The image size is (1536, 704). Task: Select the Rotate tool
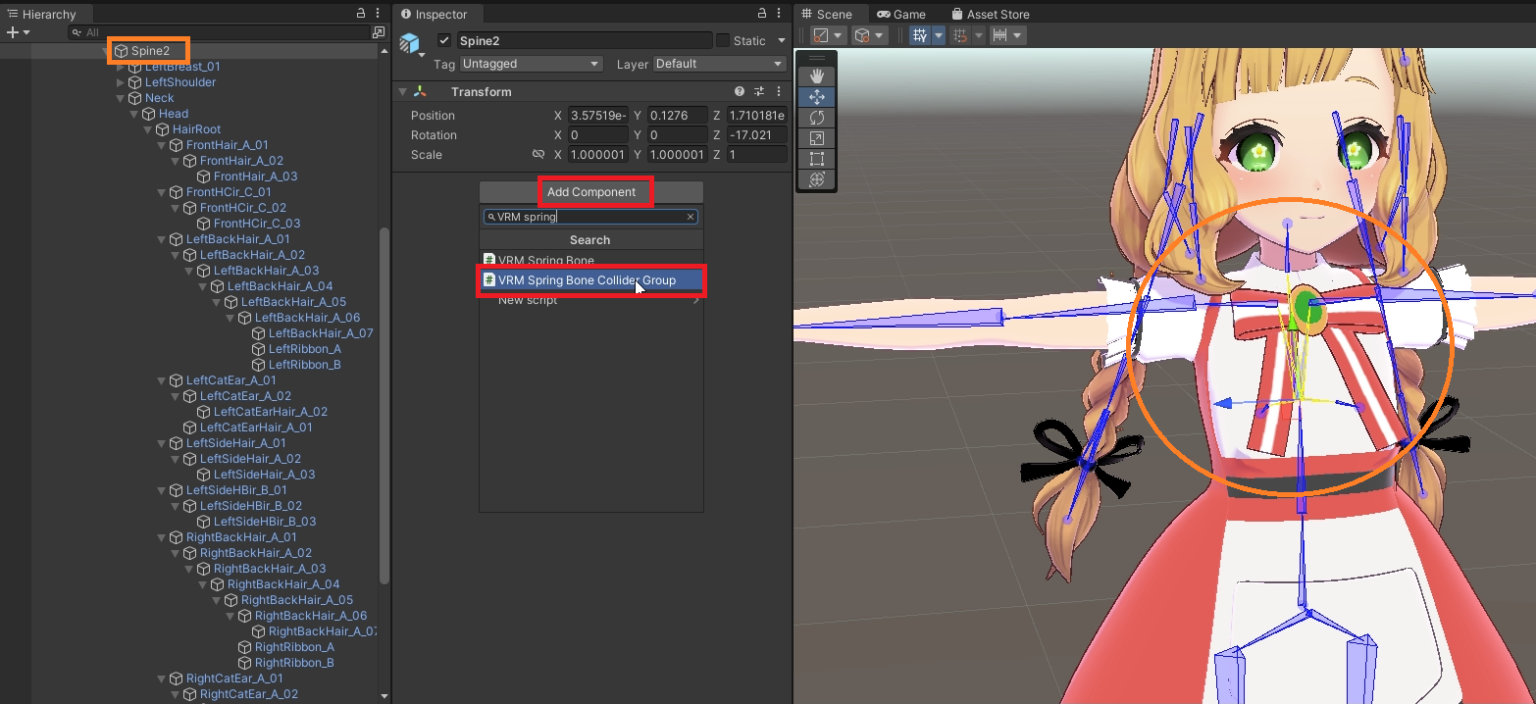click(x=817, y=117)
